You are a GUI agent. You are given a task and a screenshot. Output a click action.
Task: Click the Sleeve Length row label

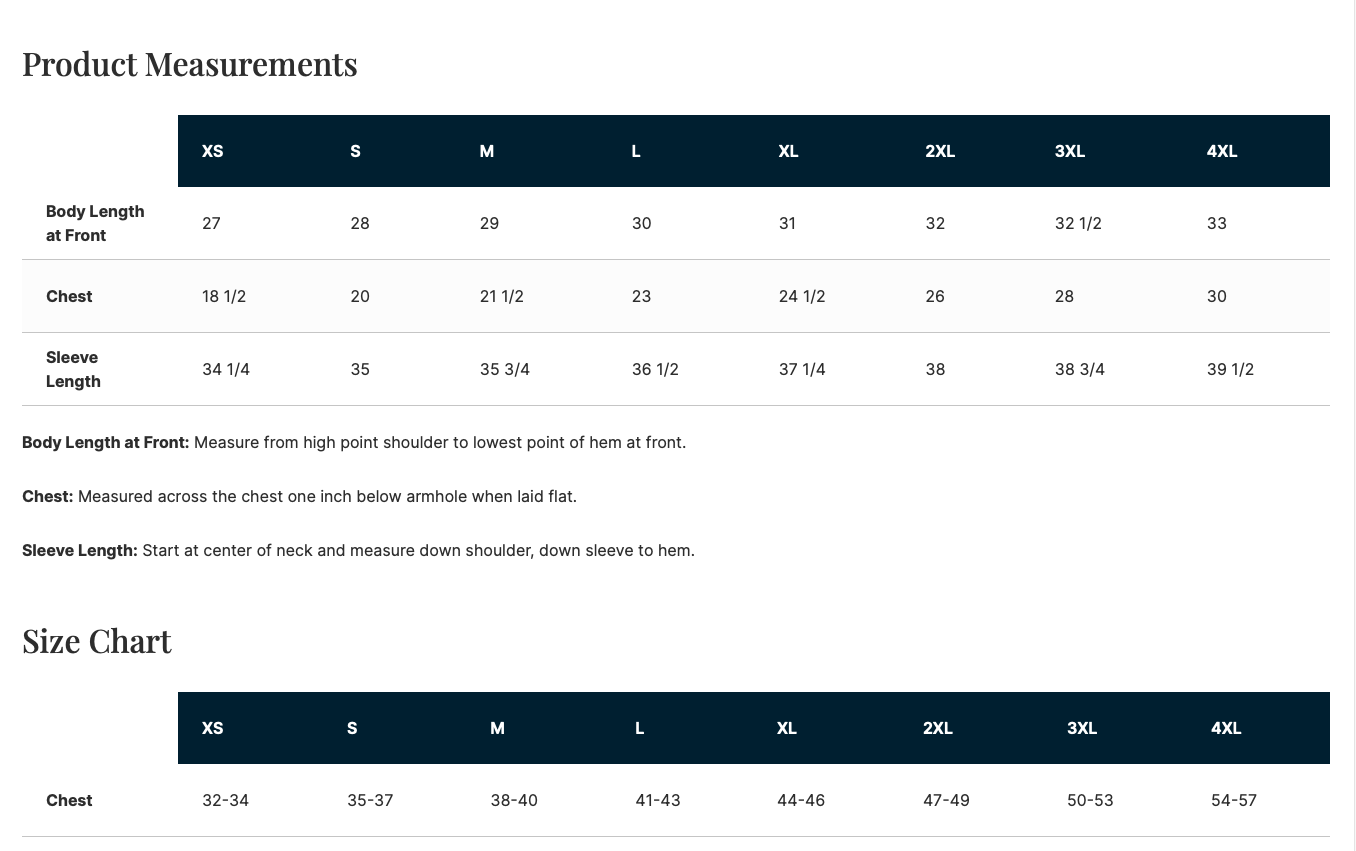[73, 369]
